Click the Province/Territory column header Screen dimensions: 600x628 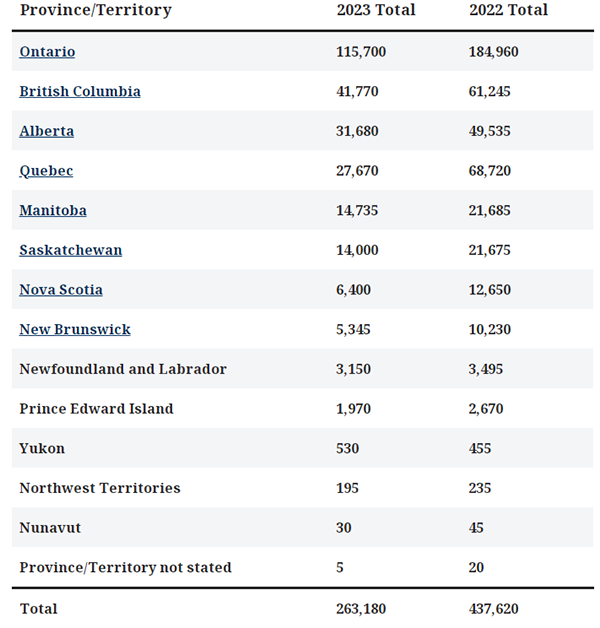tap(95, 11)
